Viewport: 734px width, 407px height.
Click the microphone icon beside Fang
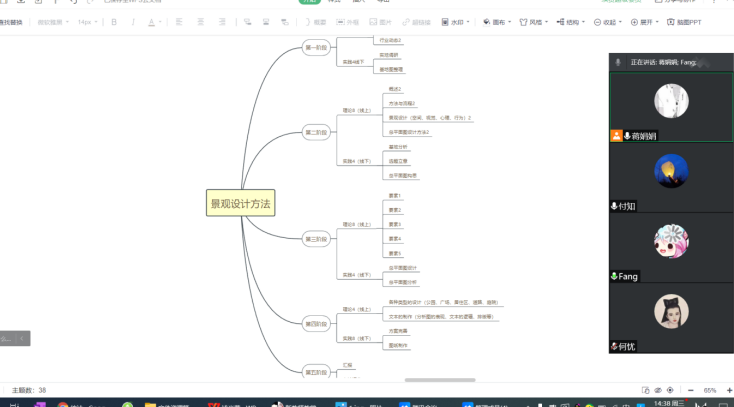tap(614, 276)
